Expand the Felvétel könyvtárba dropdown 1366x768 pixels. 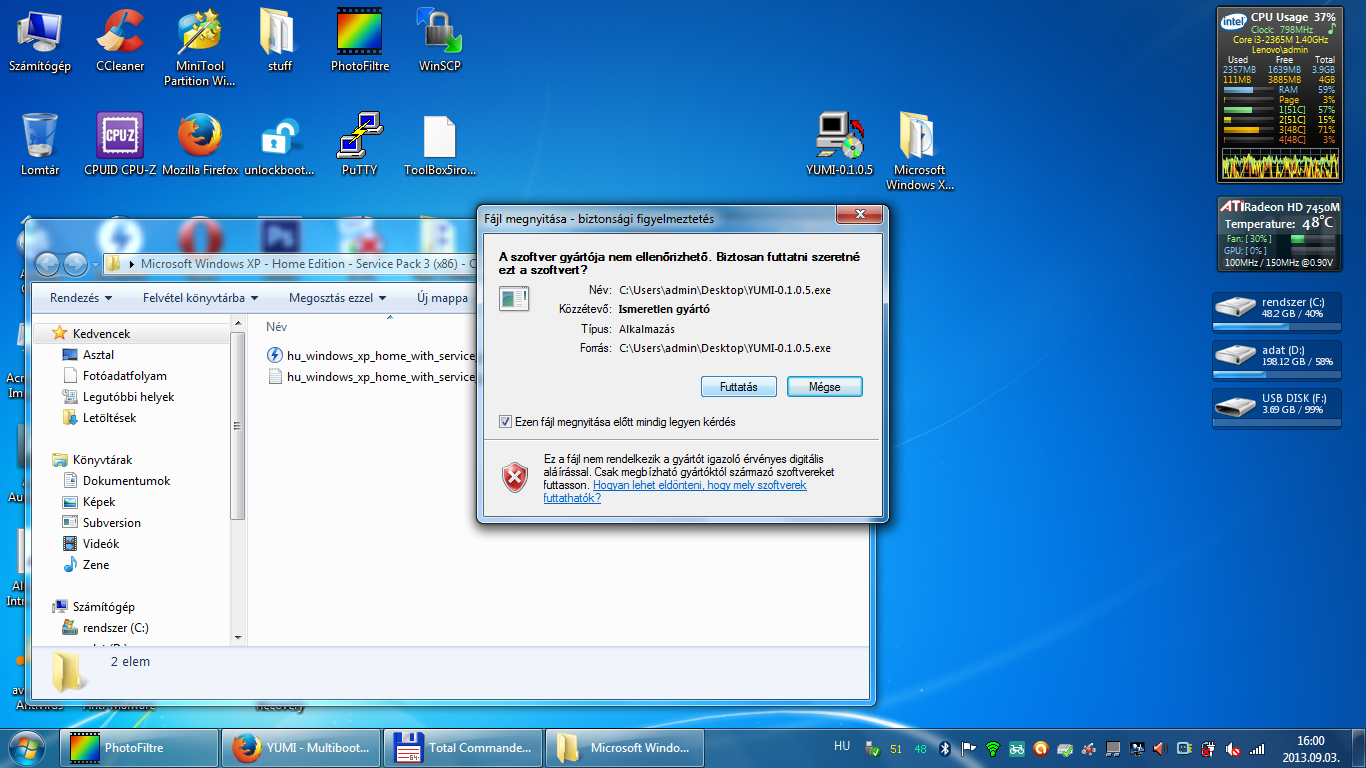click(x=200, y=298)
